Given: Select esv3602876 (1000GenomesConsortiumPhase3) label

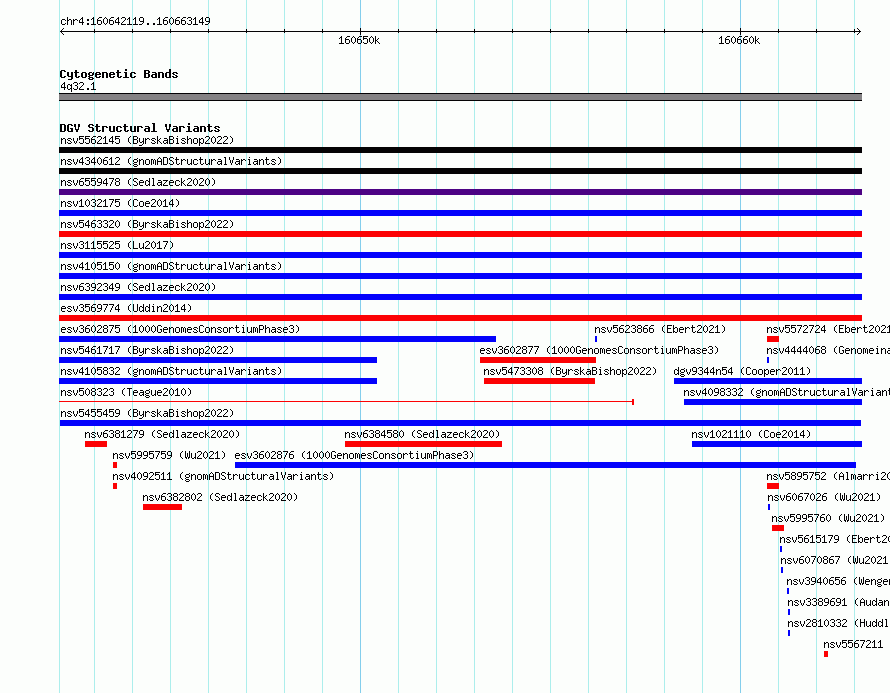Looking at the screenshot, I should coord(354,455).
